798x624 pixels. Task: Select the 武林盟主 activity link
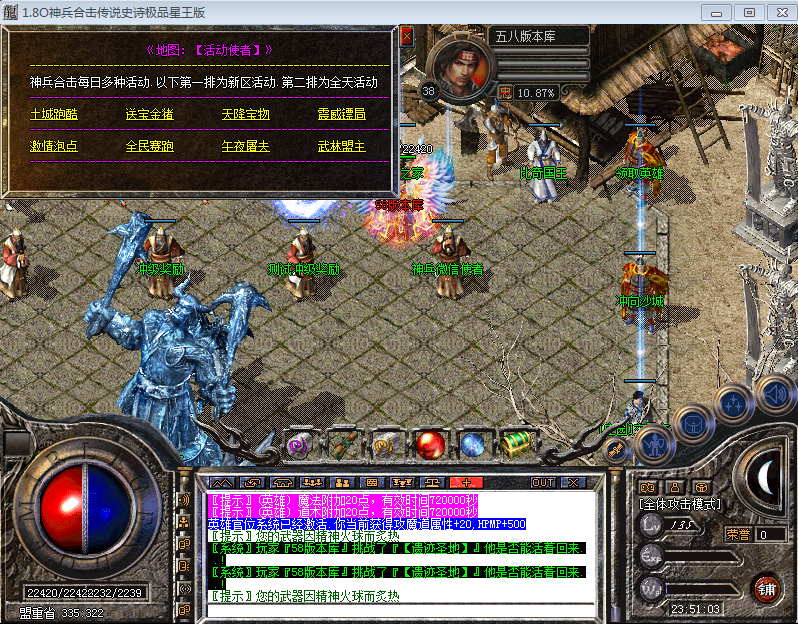coord(341,146)
